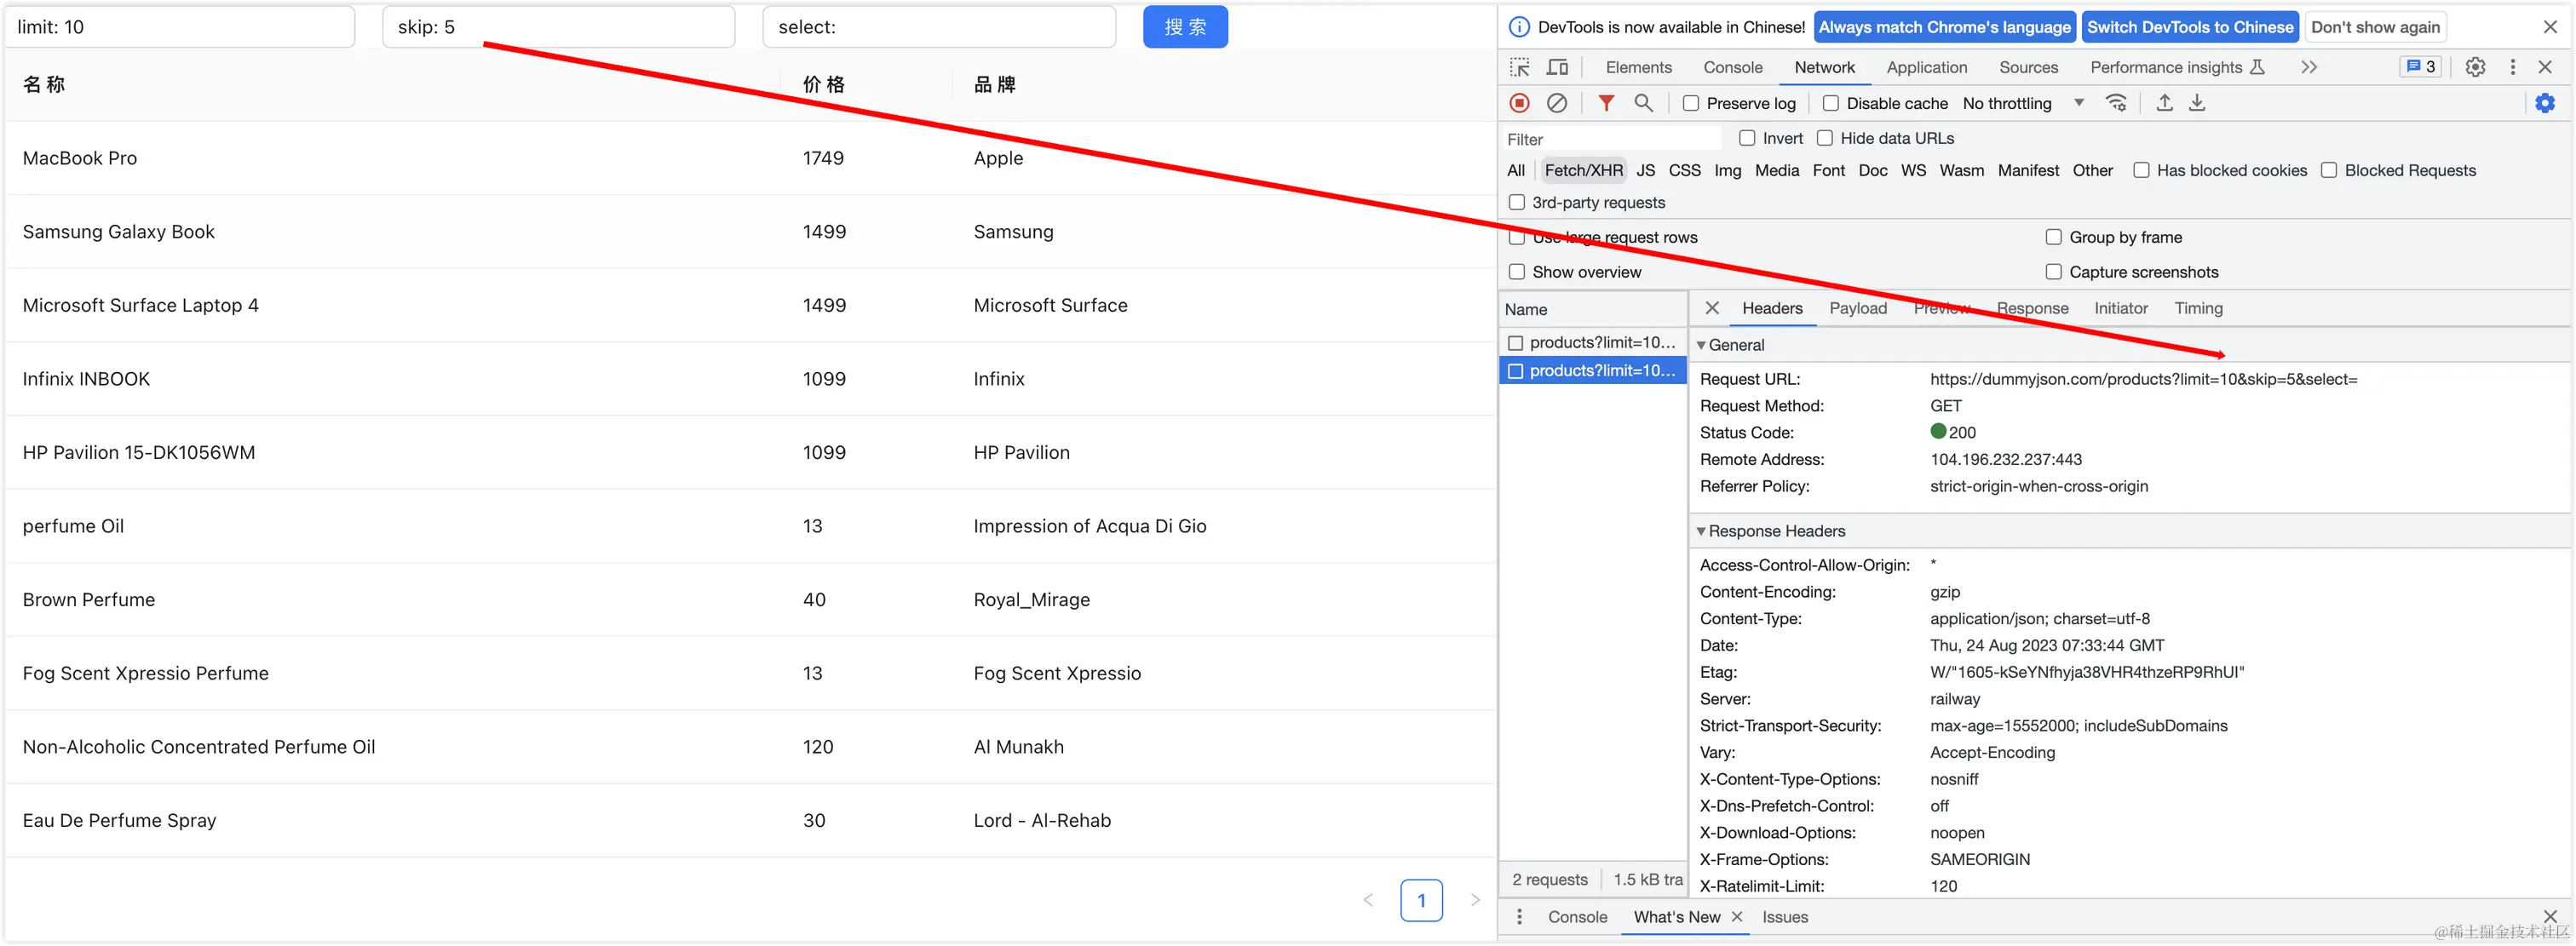
Task: Filter requests by JS type
Action: pyautogui.click(x=1646, y=170)
